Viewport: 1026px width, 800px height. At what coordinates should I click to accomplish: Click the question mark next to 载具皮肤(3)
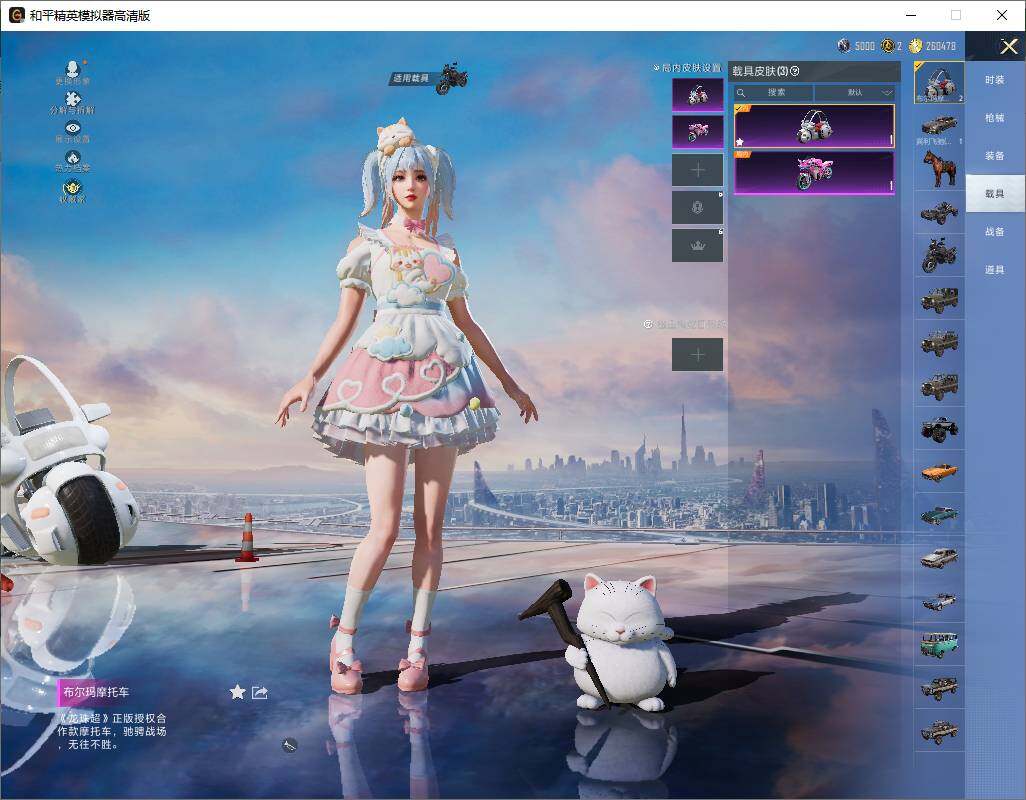coord(795,71)
